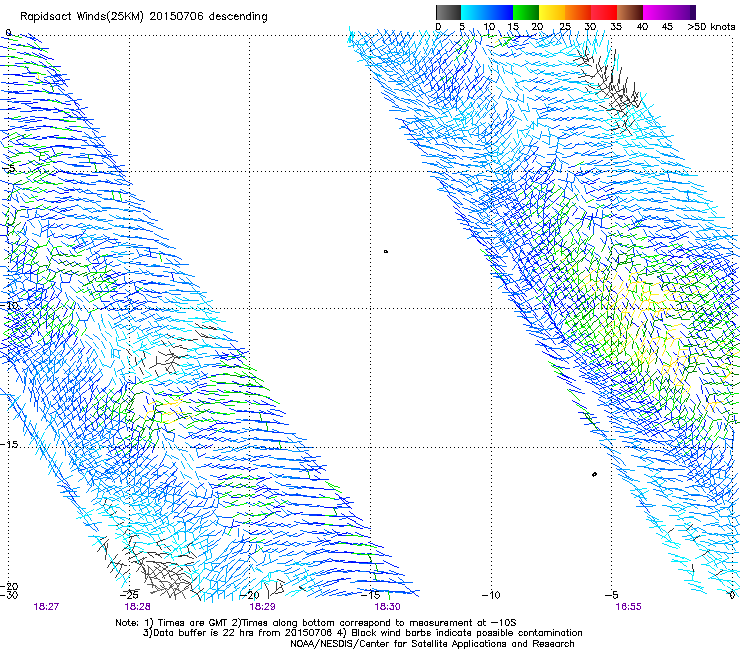Click the small island mark near -6 longitude, -16 latitude
Screen dimensions: 740x650
[594, 474]
